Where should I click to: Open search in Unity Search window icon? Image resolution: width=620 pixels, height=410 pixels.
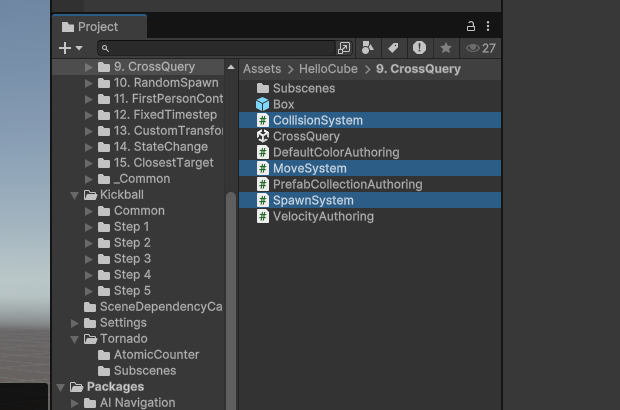point(344,48)
